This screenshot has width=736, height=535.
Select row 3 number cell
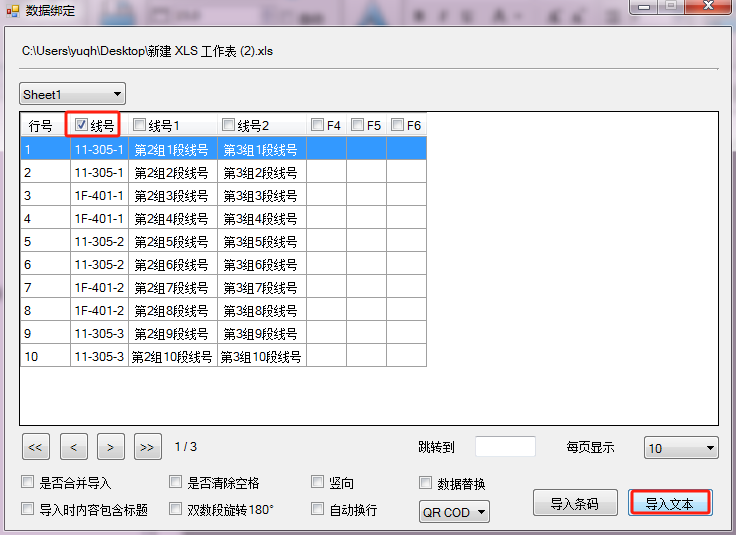click(46, 195)
